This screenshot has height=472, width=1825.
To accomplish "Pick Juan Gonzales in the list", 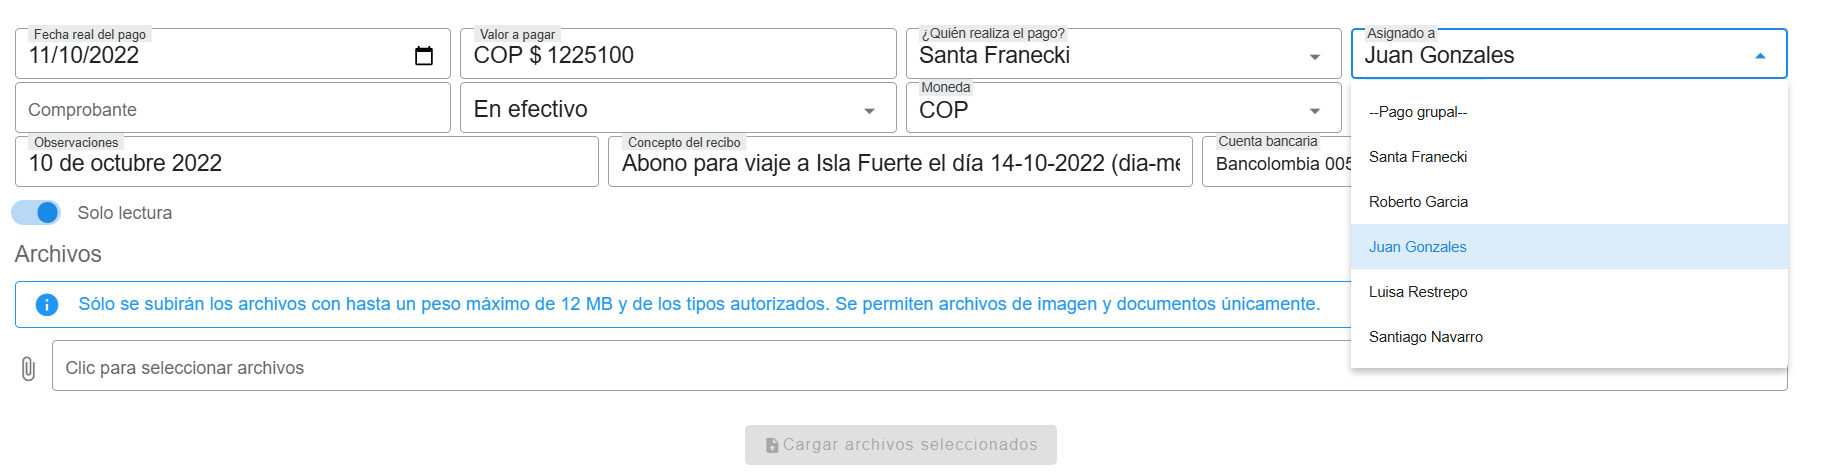I will [x=1418, y=247].
